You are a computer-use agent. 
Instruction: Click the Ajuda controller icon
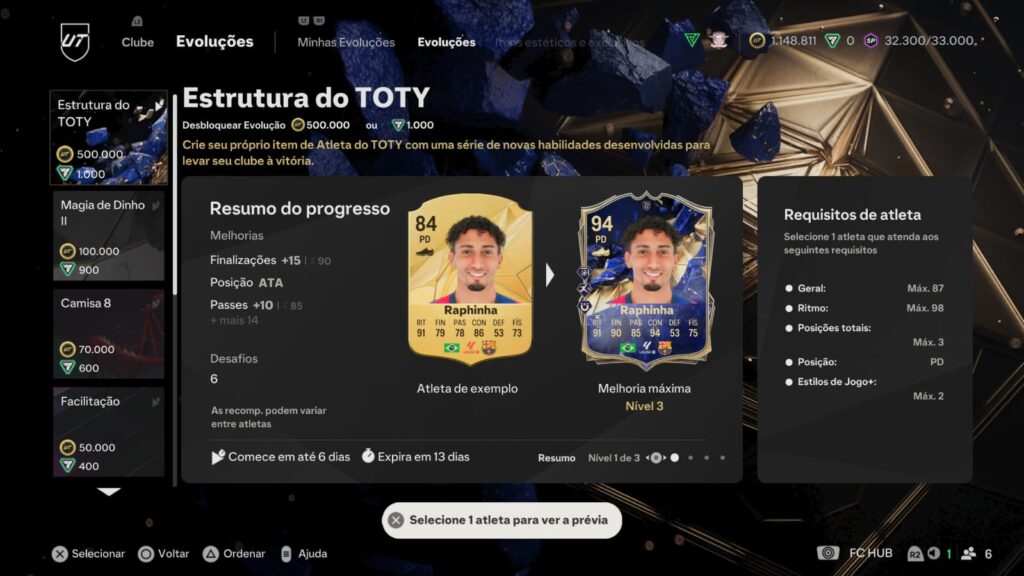pyautogui.click(x=286, y=554)
